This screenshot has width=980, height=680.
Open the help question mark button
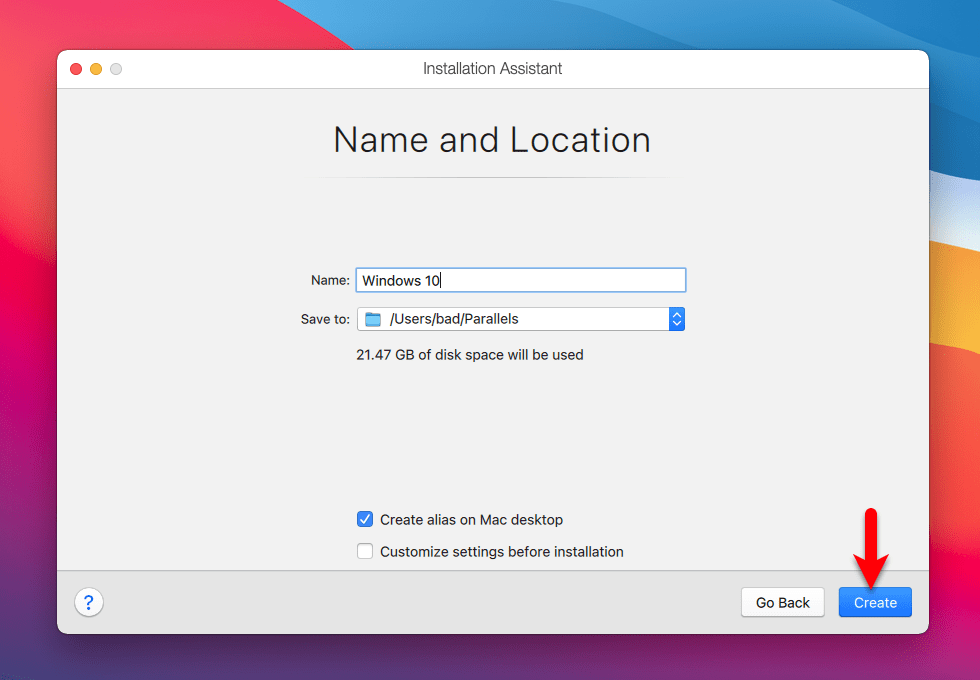tap(89, 602)
